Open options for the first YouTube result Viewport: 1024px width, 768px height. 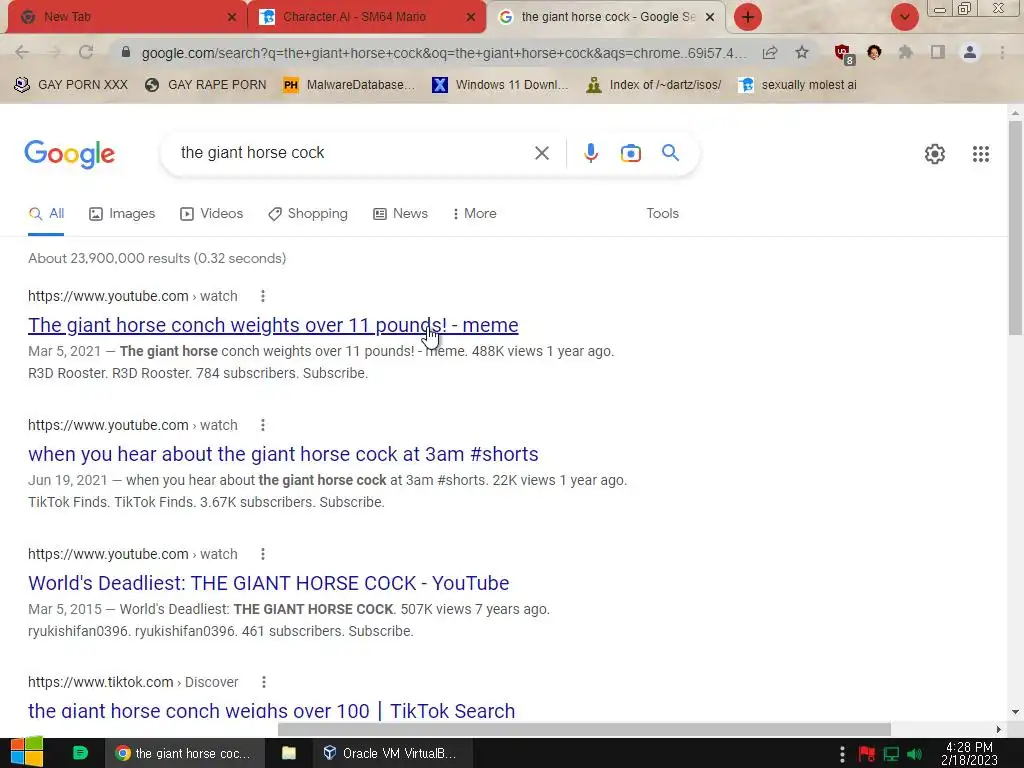[263, 296]
